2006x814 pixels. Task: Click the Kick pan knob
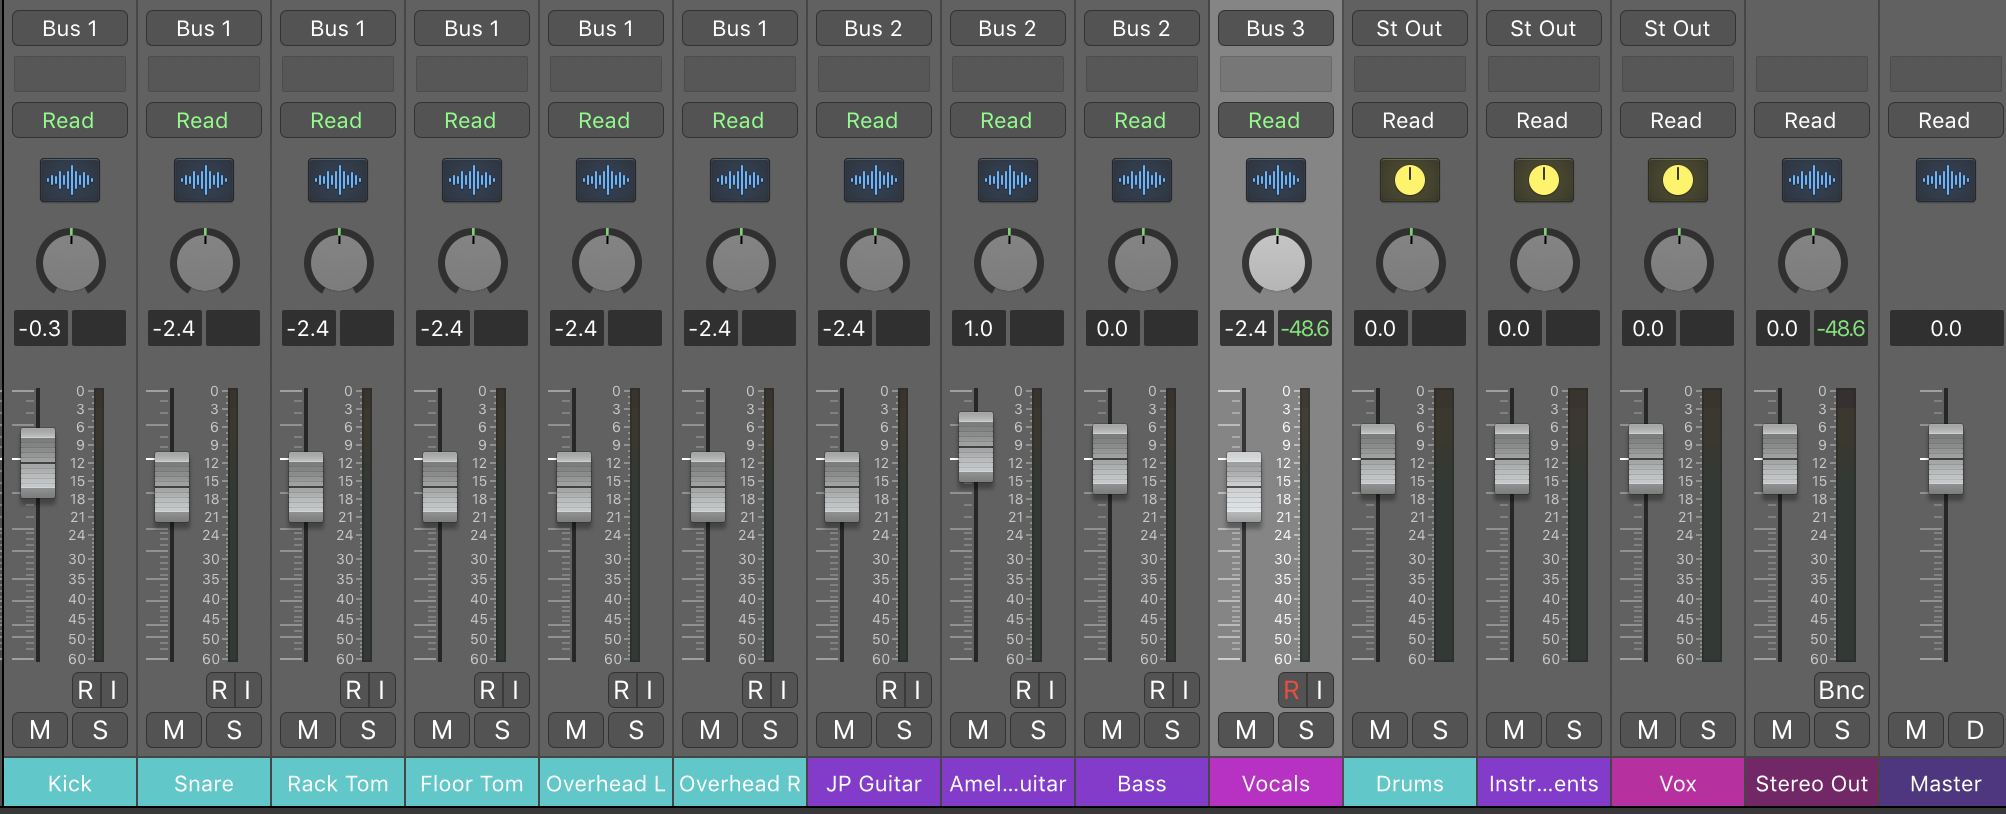point(71,262)
